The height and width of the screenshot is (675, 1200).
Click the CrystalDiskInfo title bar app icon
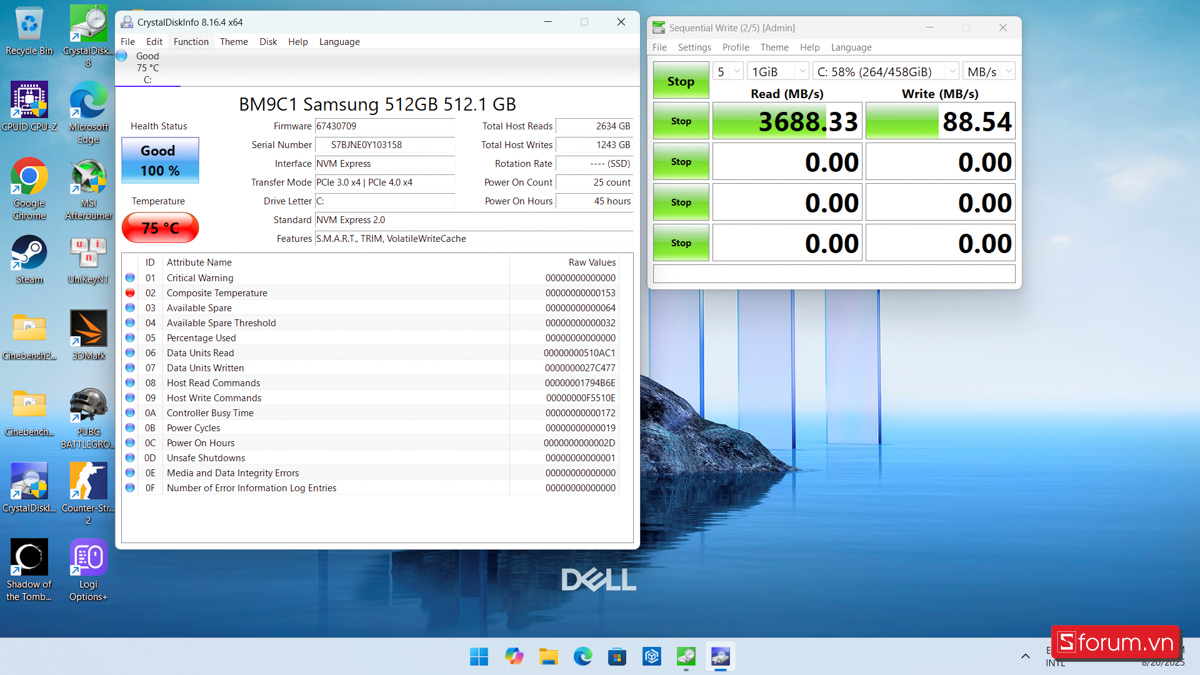[127, 22]
